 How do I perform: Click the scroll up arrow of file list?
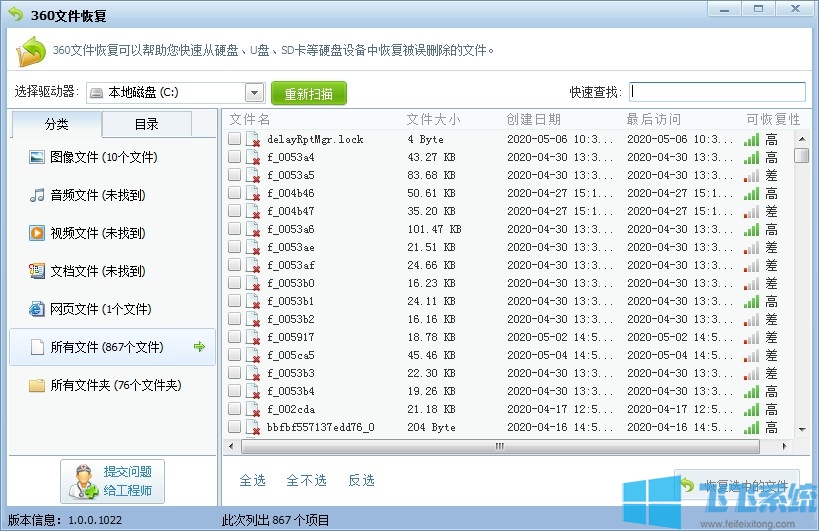coord(802,139)
